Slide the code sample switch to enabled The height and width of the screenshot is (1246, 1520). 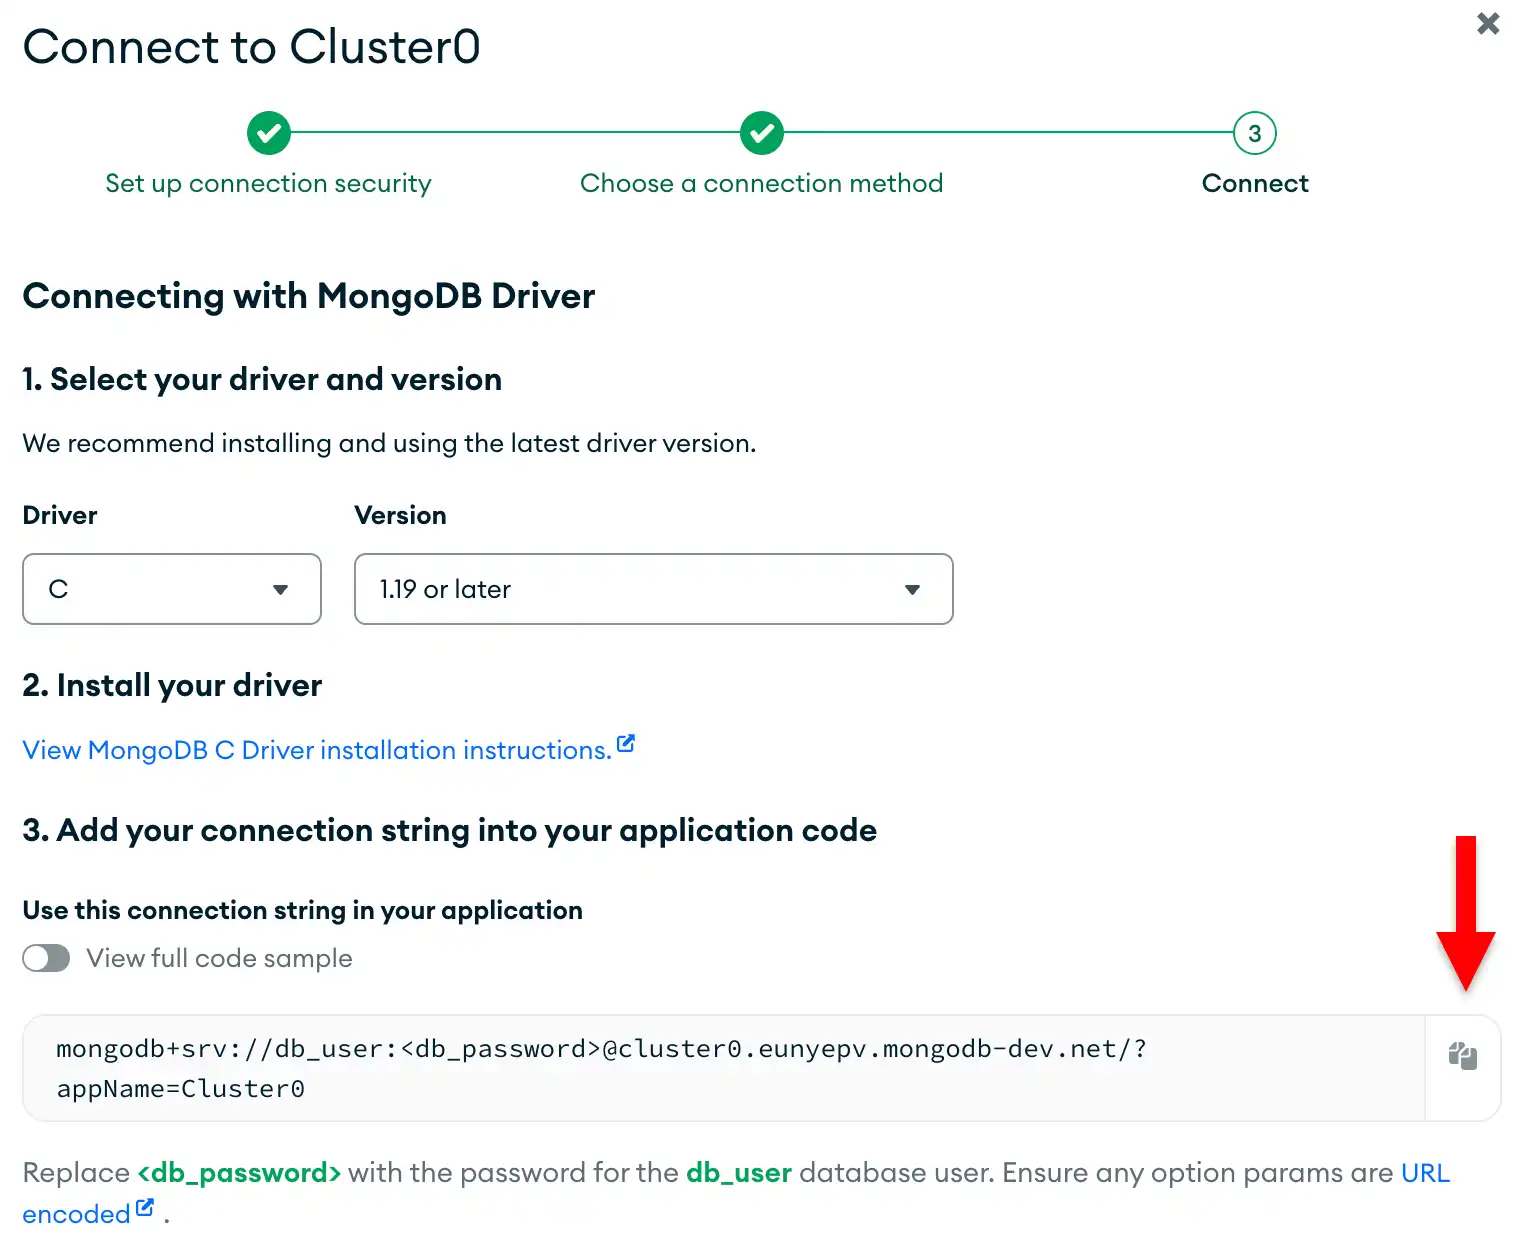[46, 958]
